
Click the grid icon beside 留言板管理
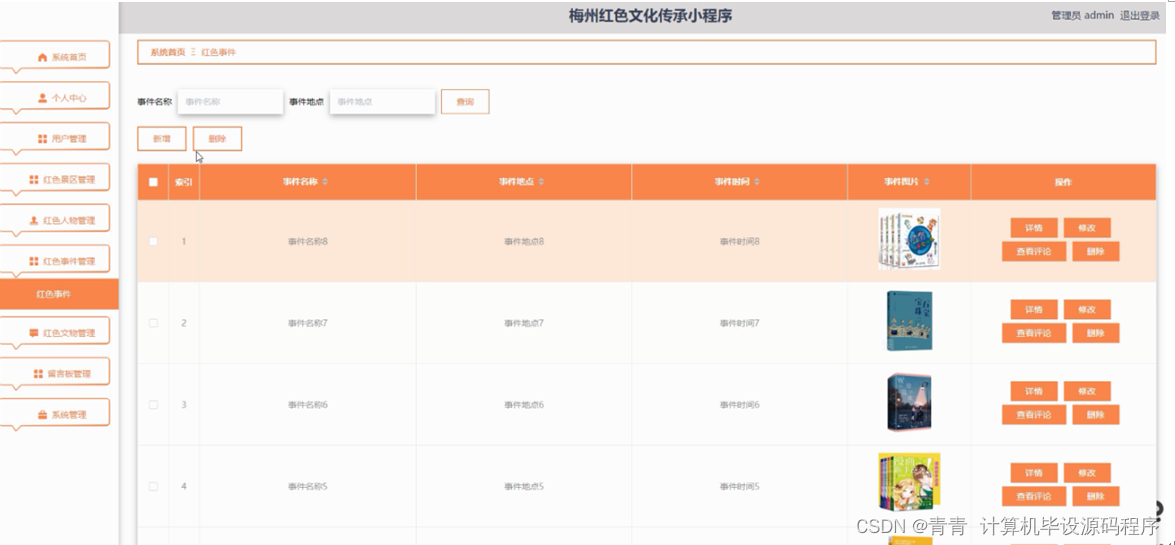38,373
